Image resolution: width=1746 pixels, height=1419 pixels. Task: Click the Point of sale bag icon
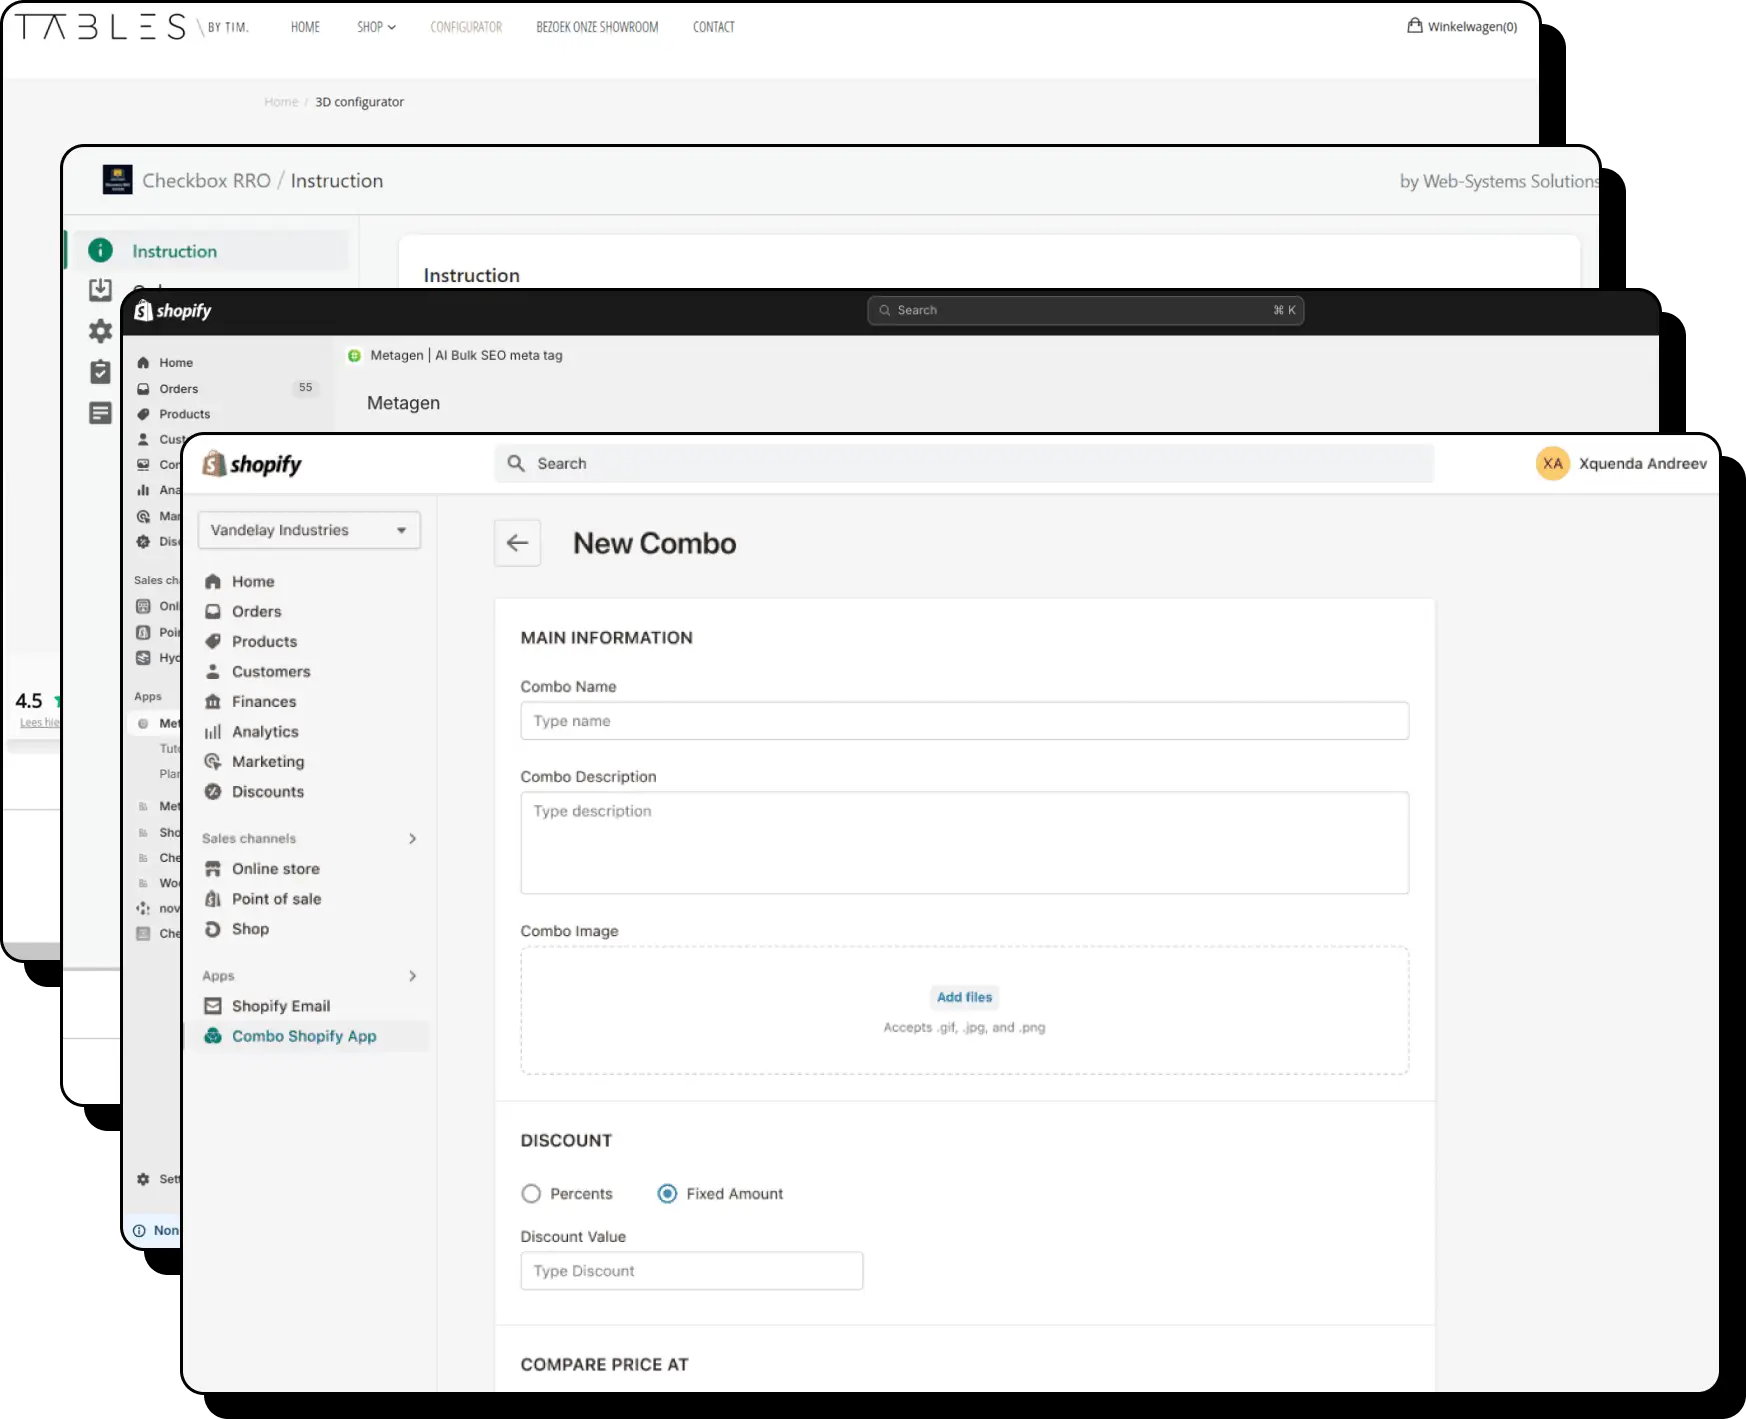click(212, 899)
